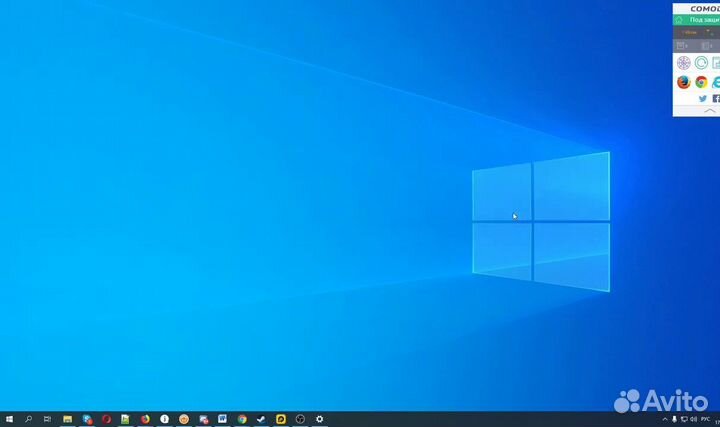
Task: Open Twitter link in Comodo widget
Action: pos(703,99)
